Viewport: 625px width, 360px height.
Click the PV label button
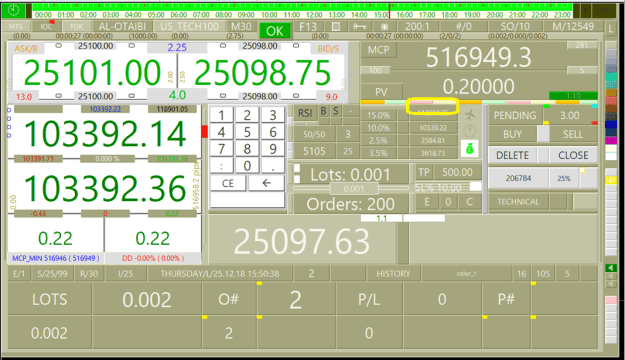[381, 92]
